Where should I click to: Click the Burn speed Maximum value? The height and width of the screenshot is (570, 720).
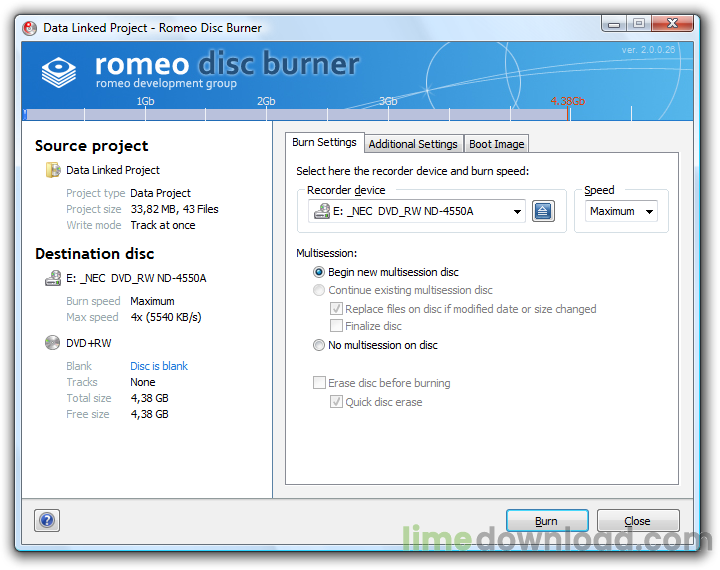pos(152,301)
